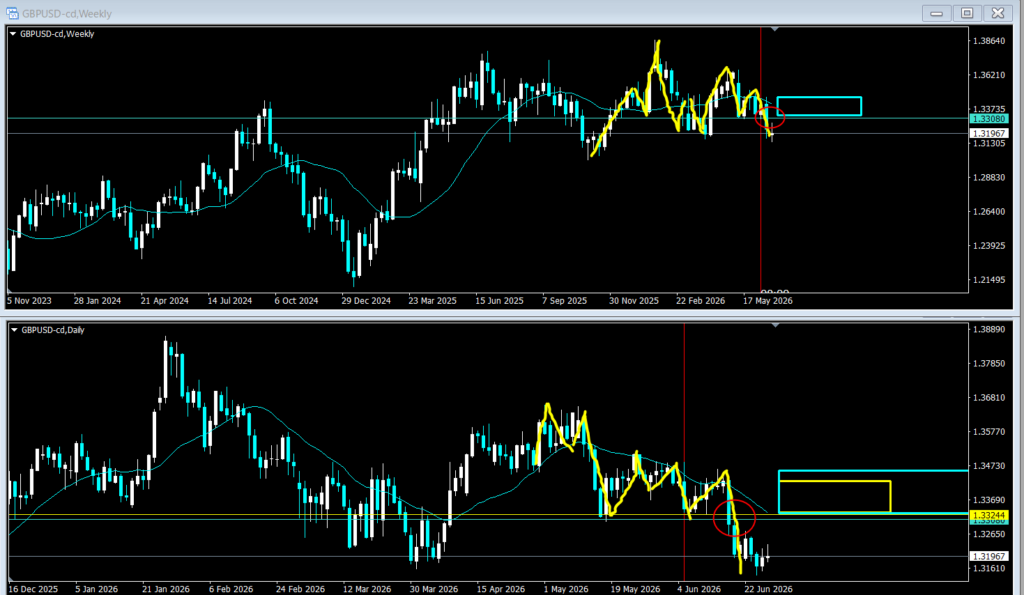Viewport: 1024px width, 595px height.
Task: Click the 1.38890 price on Daily scale
Action: click(x=989, y=329)
